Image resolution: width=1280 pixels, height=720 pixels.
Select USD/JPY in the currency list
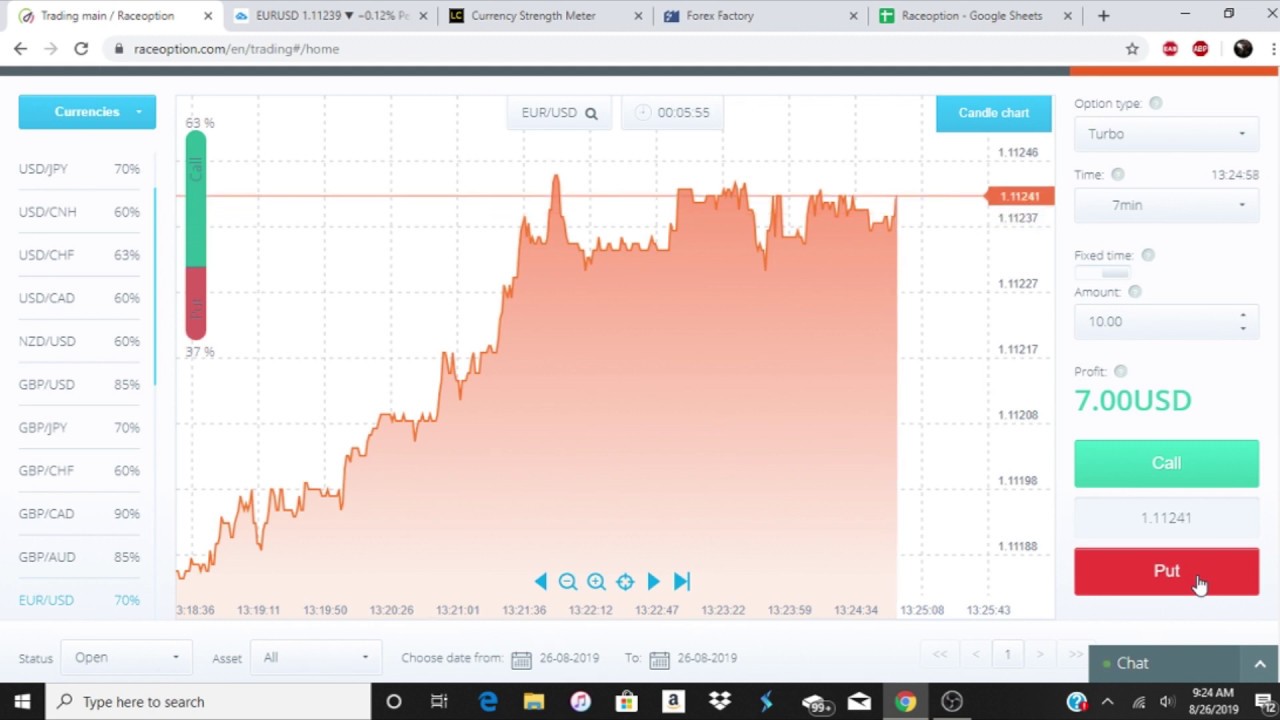point(79,169)
